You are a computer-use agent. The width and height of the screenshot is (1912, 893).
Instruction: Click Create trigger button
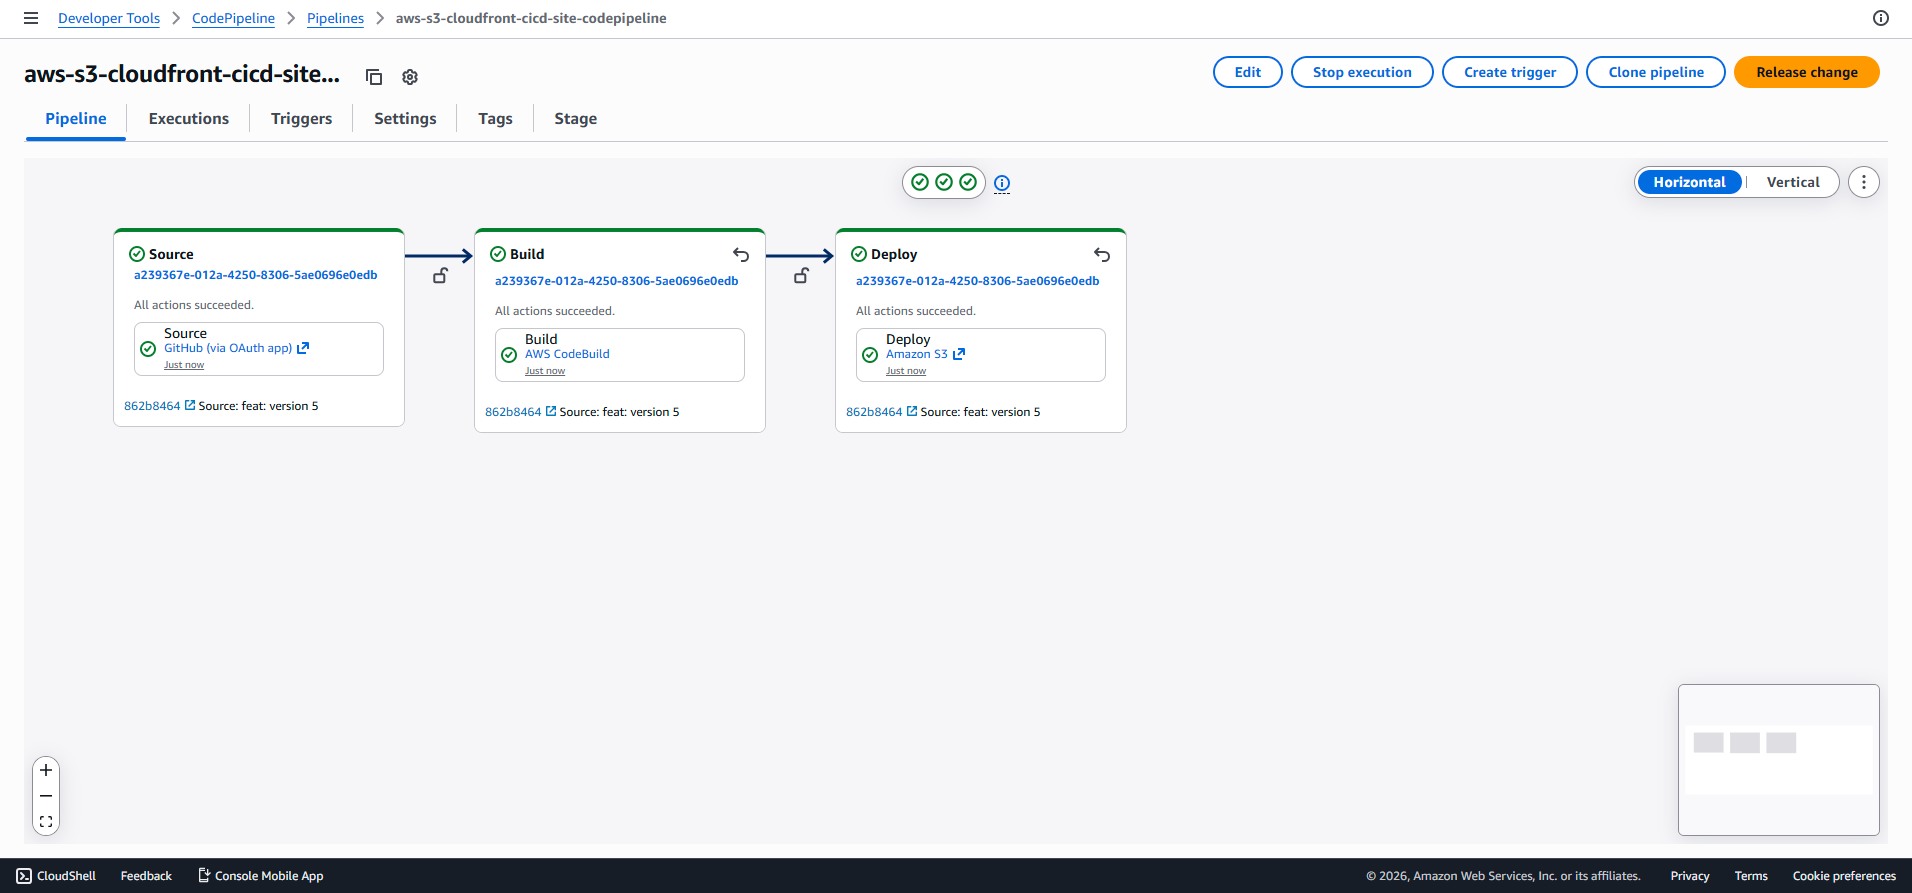[1510, 72]
